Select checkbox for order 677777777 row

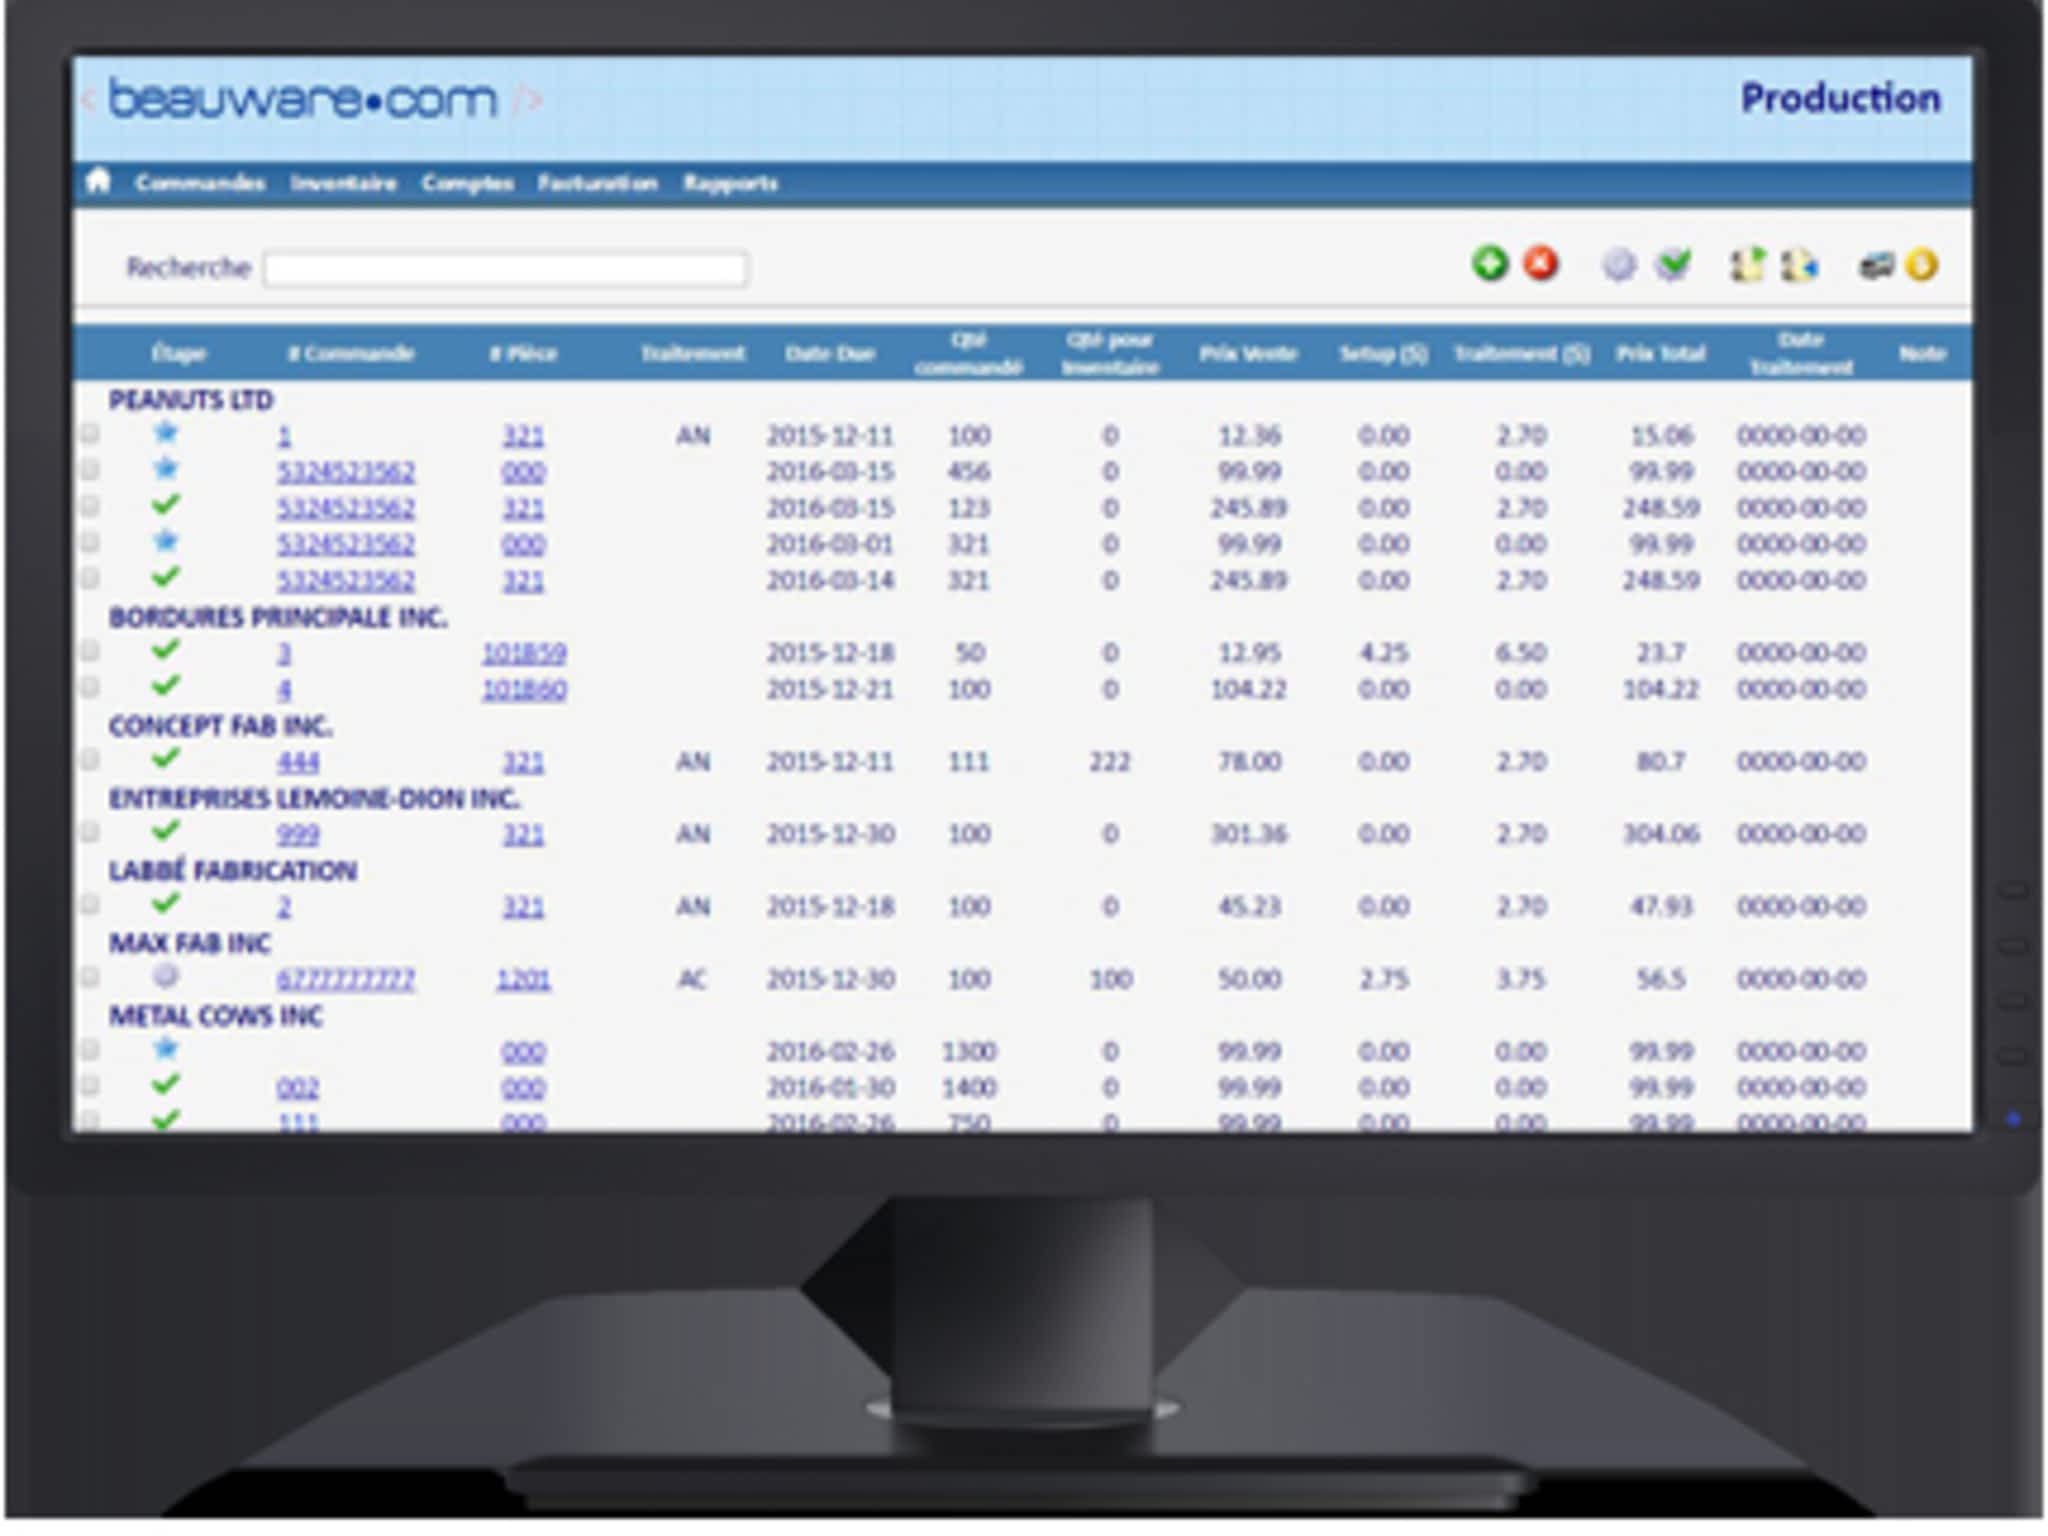[90, 977]
